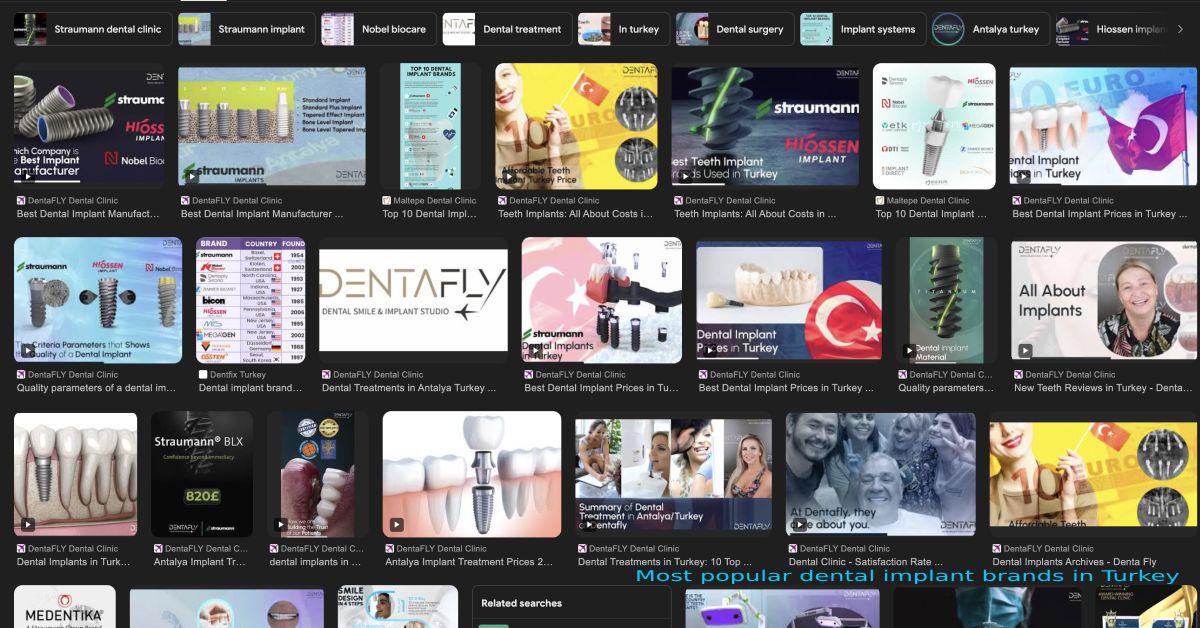
Task: Click the Dentfix Turkey favicon
Action: click(x=204, y=375)
